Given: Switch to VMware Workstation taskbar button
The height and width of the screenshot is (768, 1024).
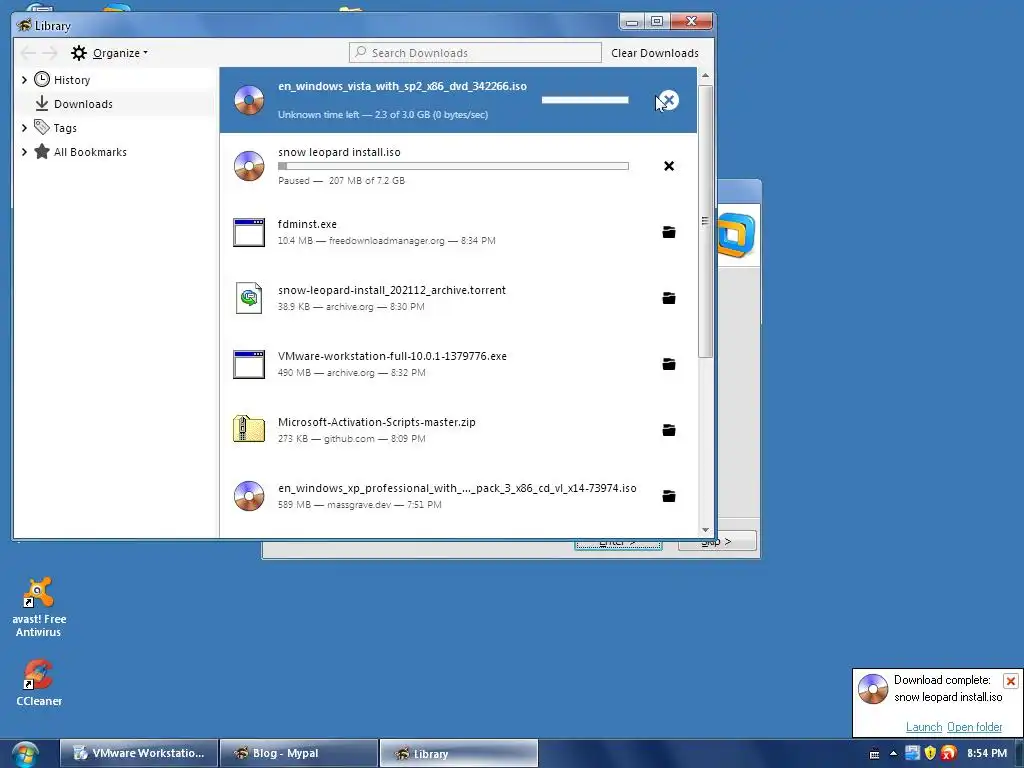Looking at the screenshot, I should 139,754.
